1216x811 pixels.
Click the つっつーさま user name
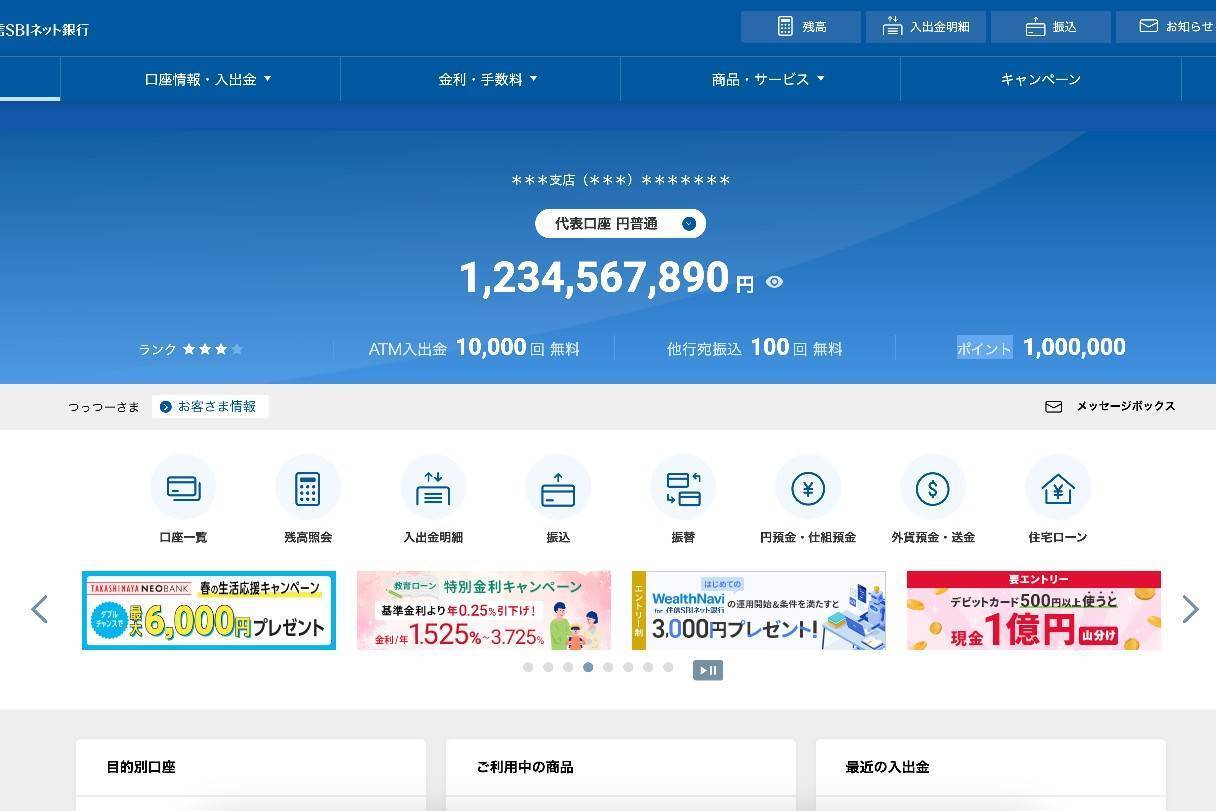point(104,407)
